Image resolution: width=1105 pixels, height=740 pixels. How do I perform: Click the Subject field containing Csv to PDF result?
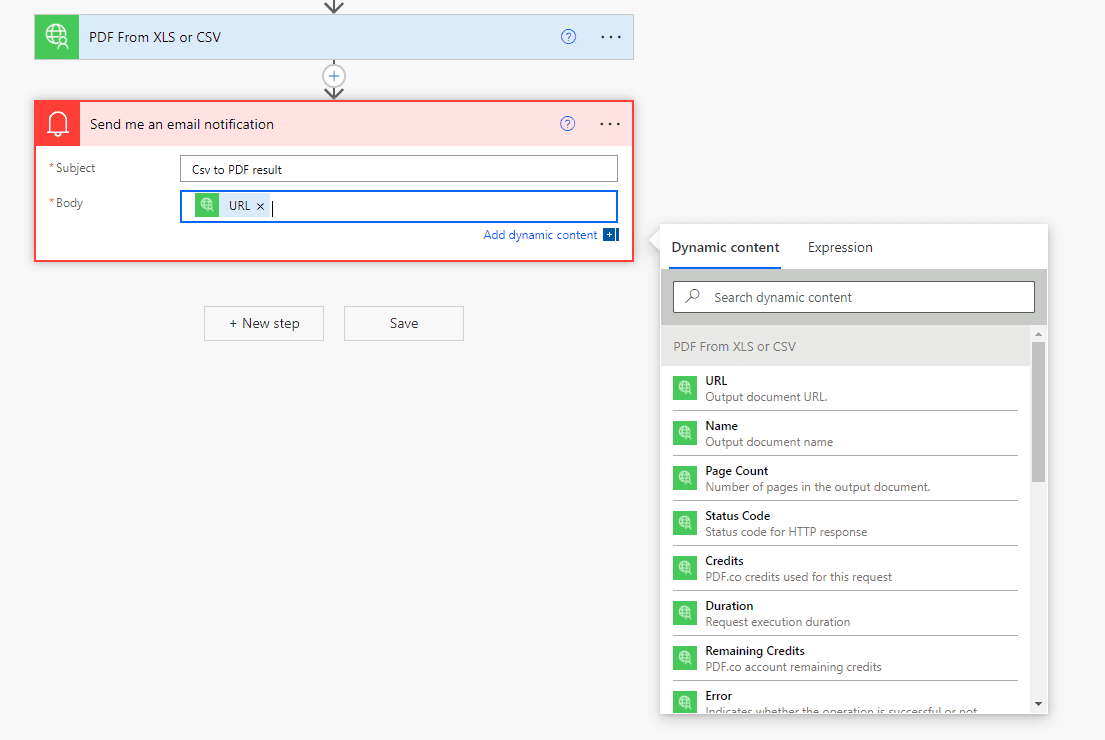tap(398, 168)
